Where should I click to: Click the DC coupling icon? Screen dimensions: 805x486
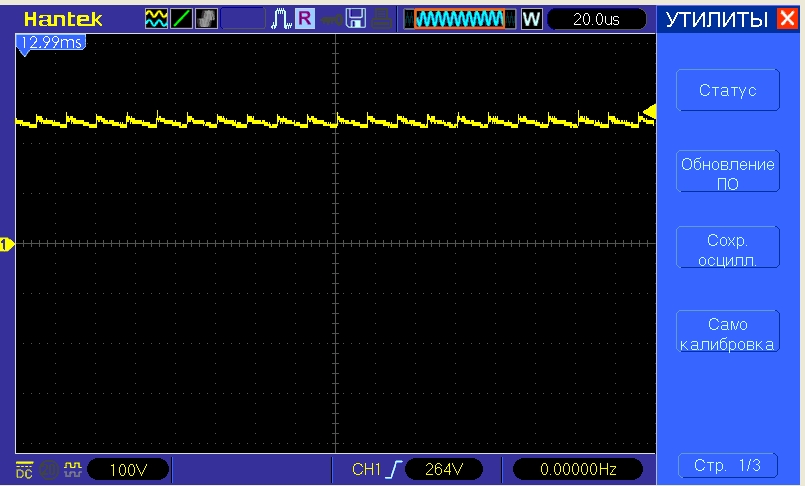tap(23, 468)
